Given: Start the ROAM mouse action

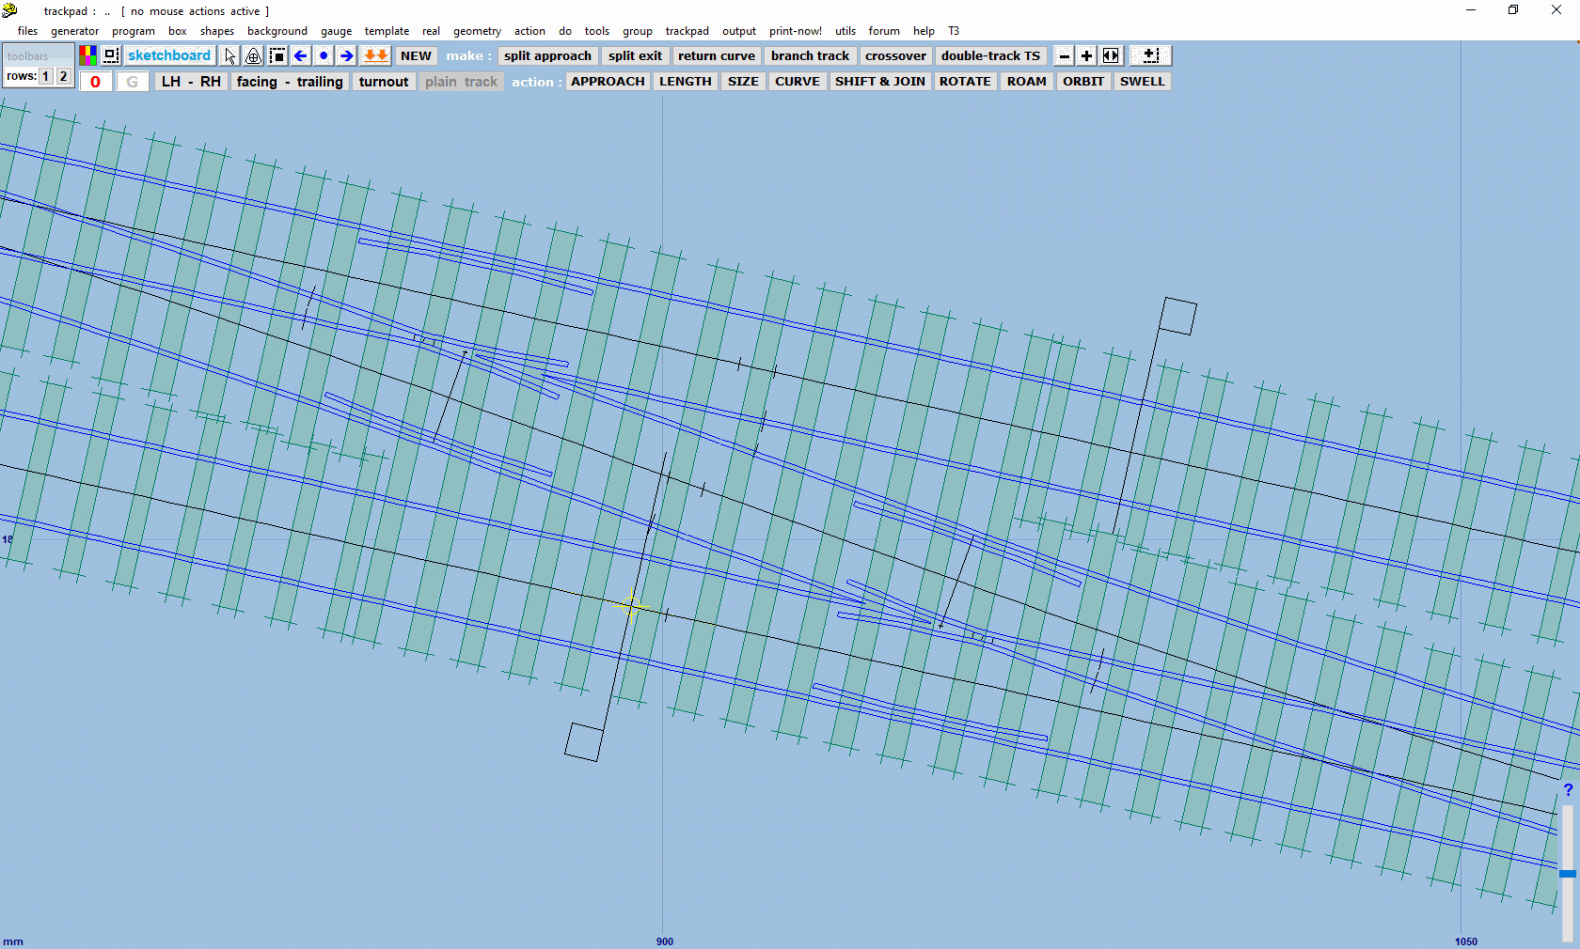Looking at the screenshot, I should (x=1026, y=82).
